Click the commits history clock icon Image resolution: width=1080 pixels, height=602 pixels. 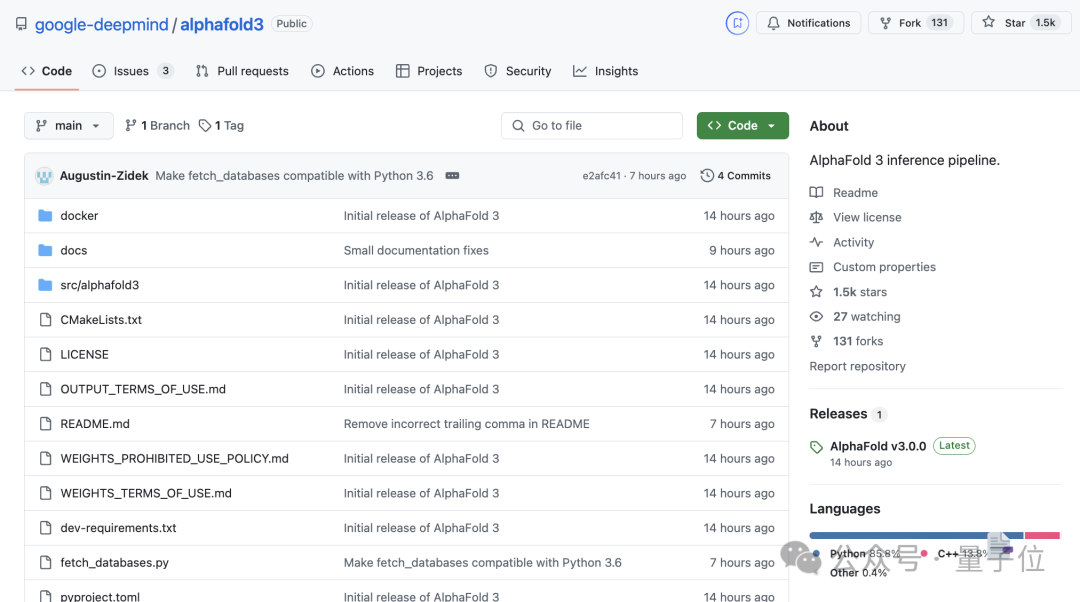707,176
